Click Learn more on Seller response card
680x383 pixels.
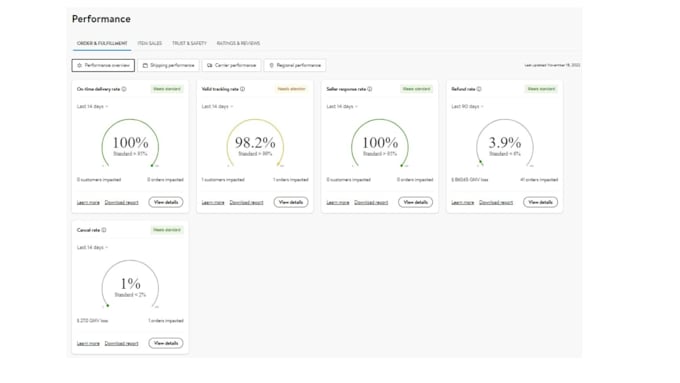(338, 203)
